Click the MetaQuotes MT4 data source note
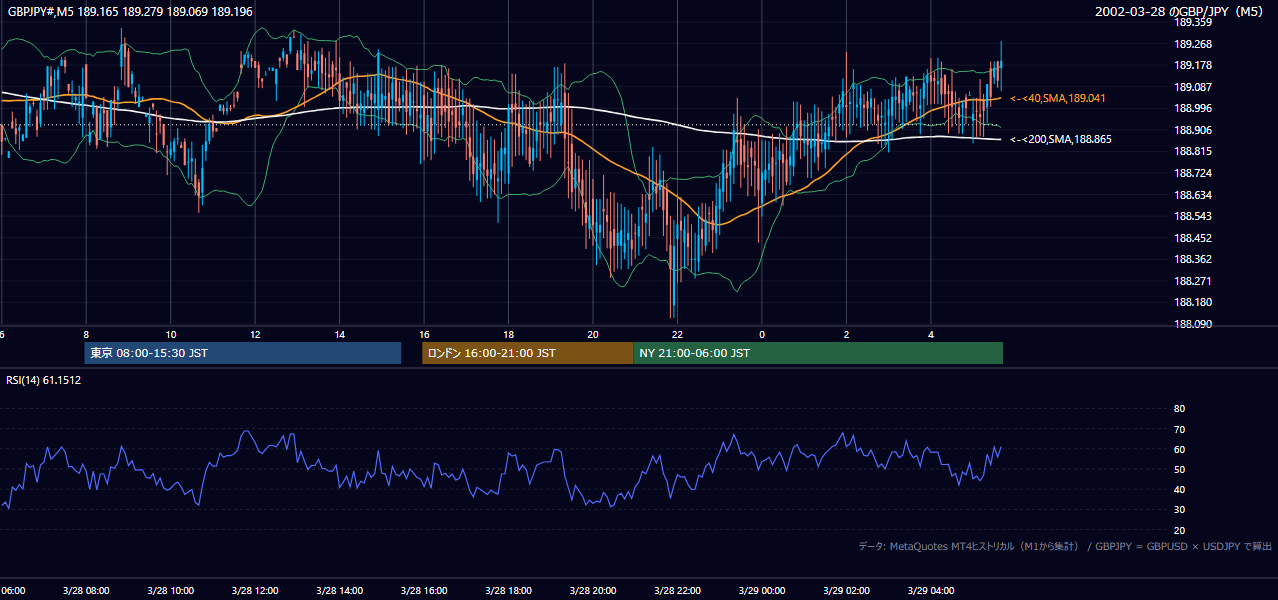1278x600 pixels. point(1065,546)
